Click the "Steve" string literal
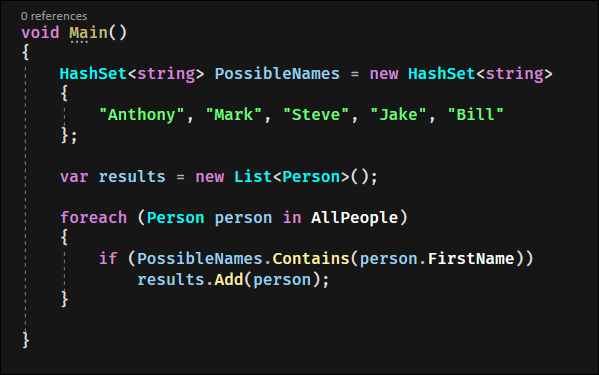Image resolution: width=599 pixels, height=375 pixels. (316, 115)
